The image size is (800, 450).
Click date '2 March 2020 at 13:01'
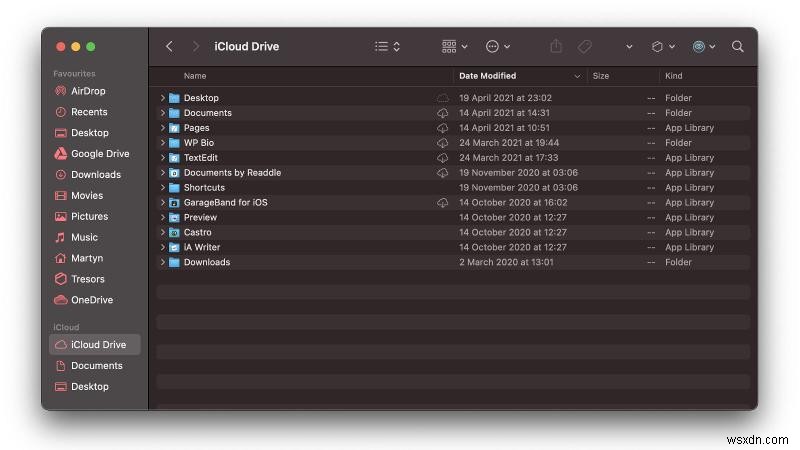pyautogui.click(x=506, y=262)
